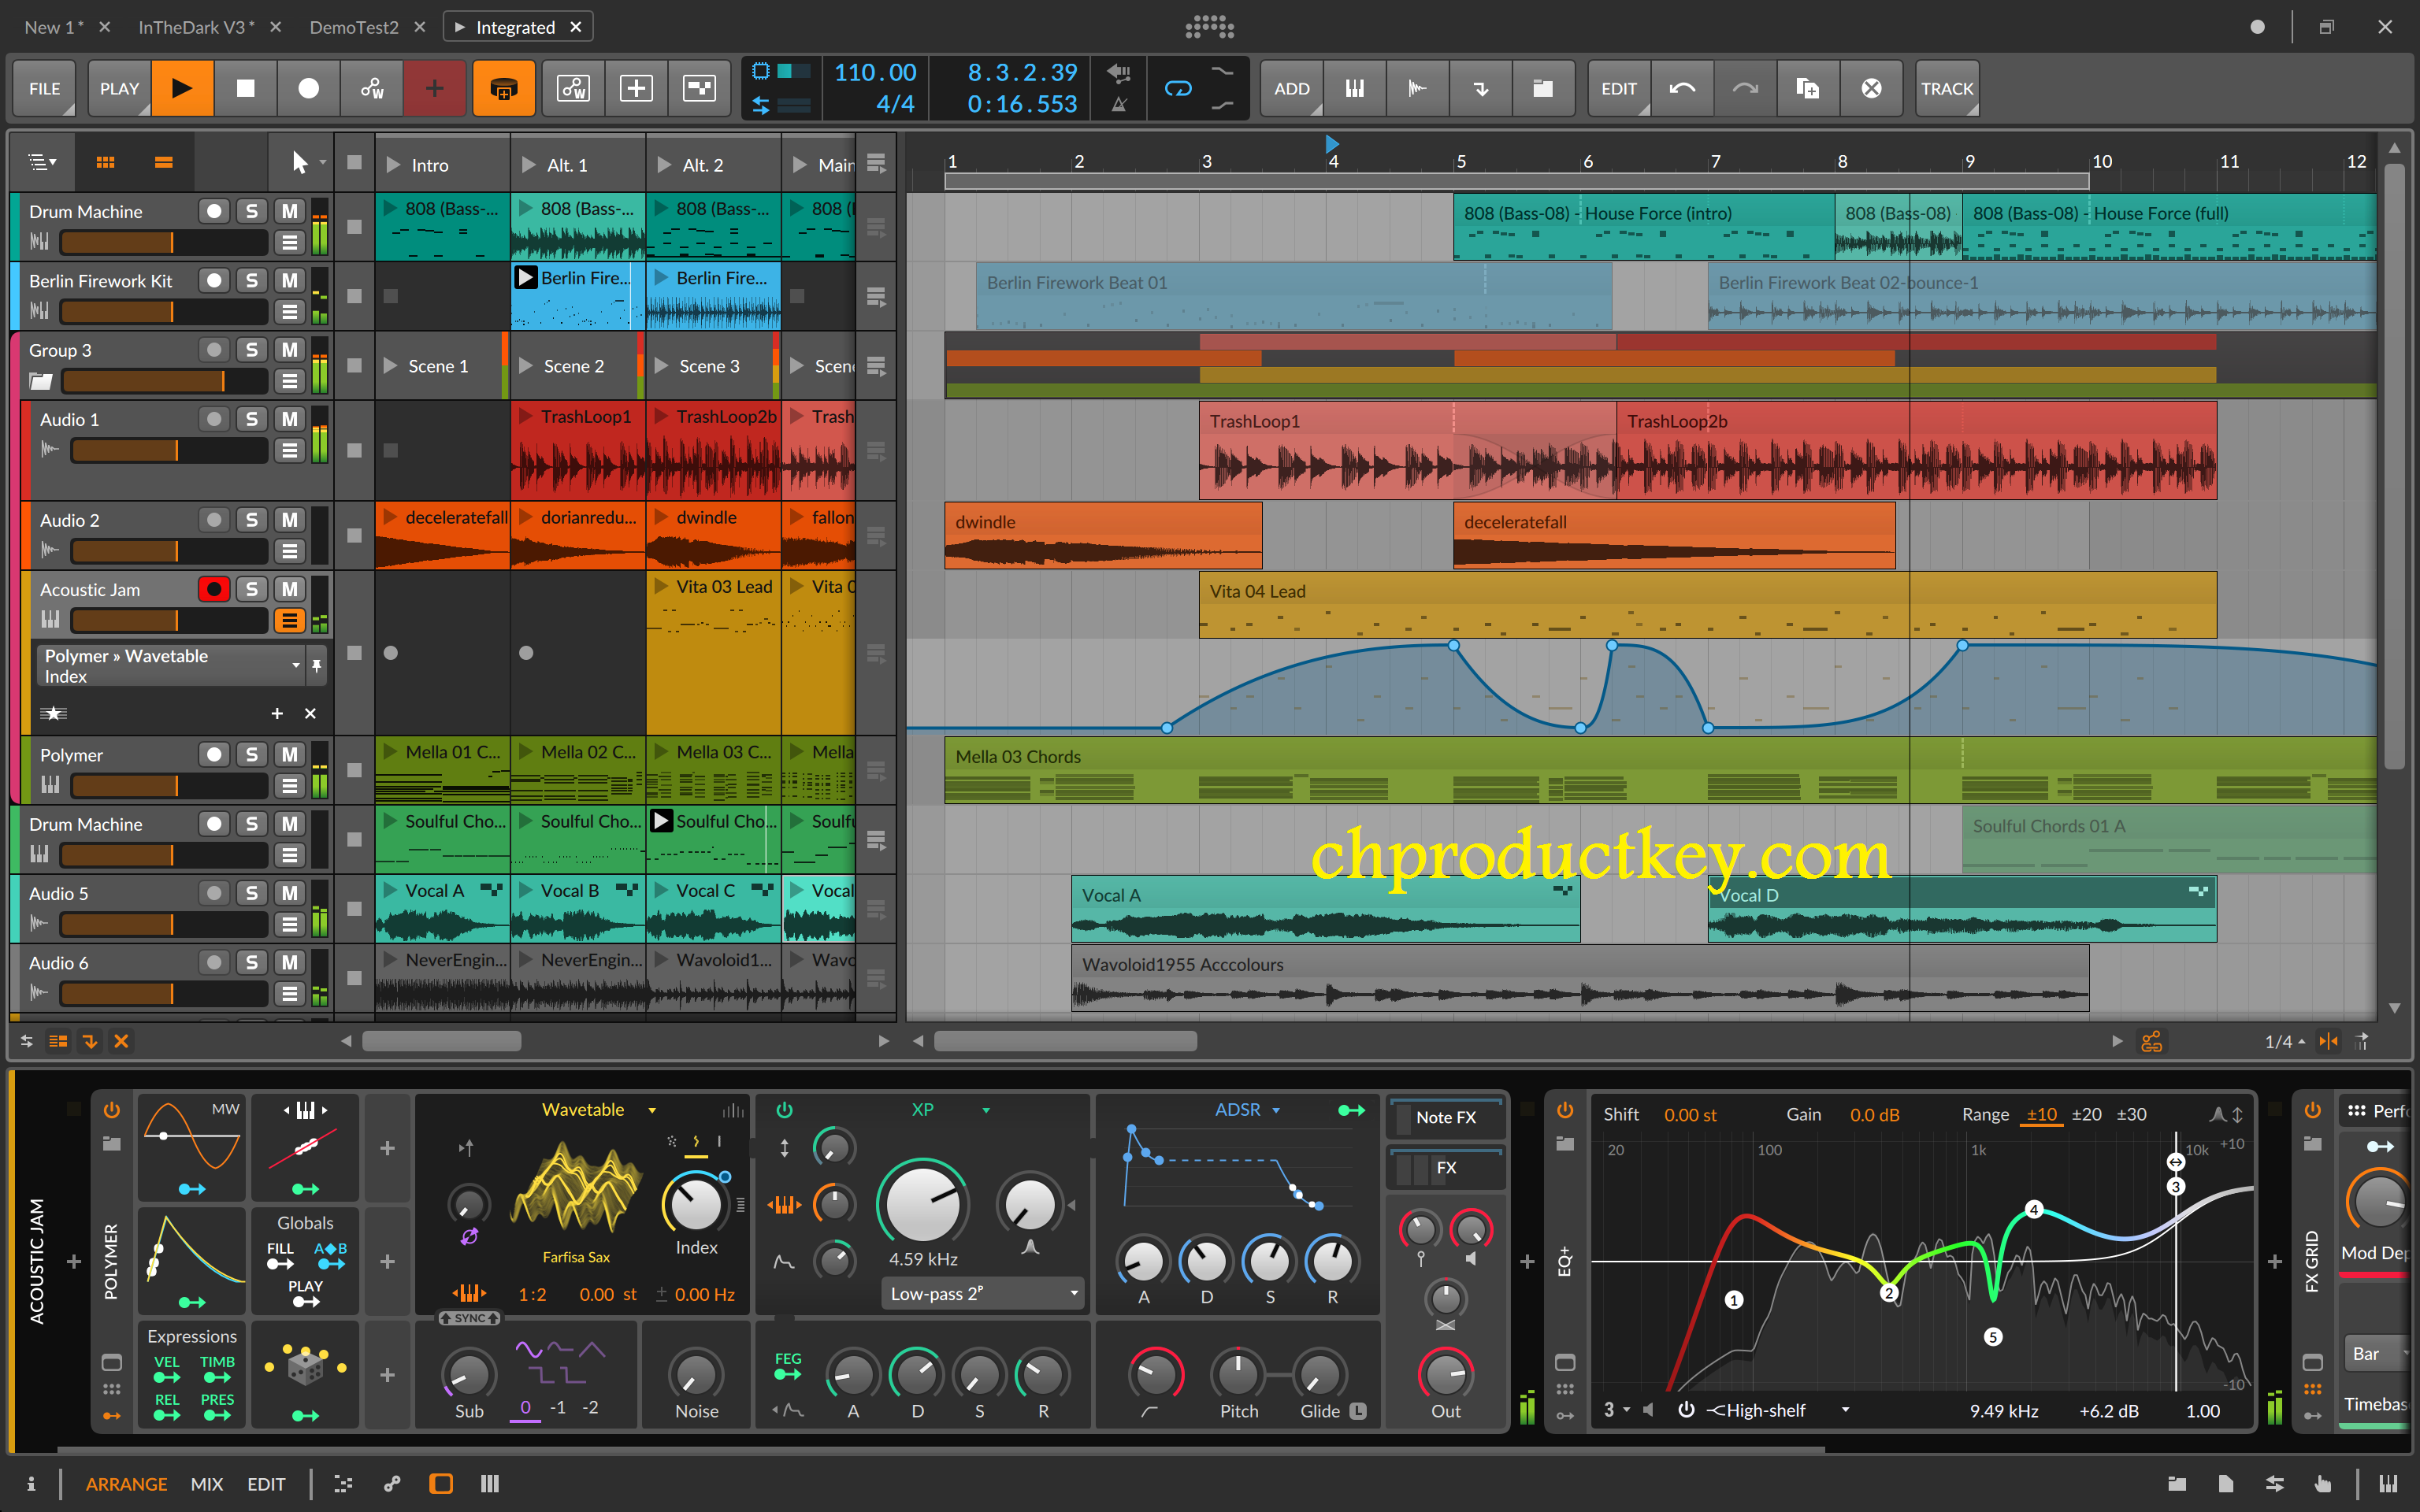Open the EDIT menu
2420x1512 pixels.
click(1619, 88)
